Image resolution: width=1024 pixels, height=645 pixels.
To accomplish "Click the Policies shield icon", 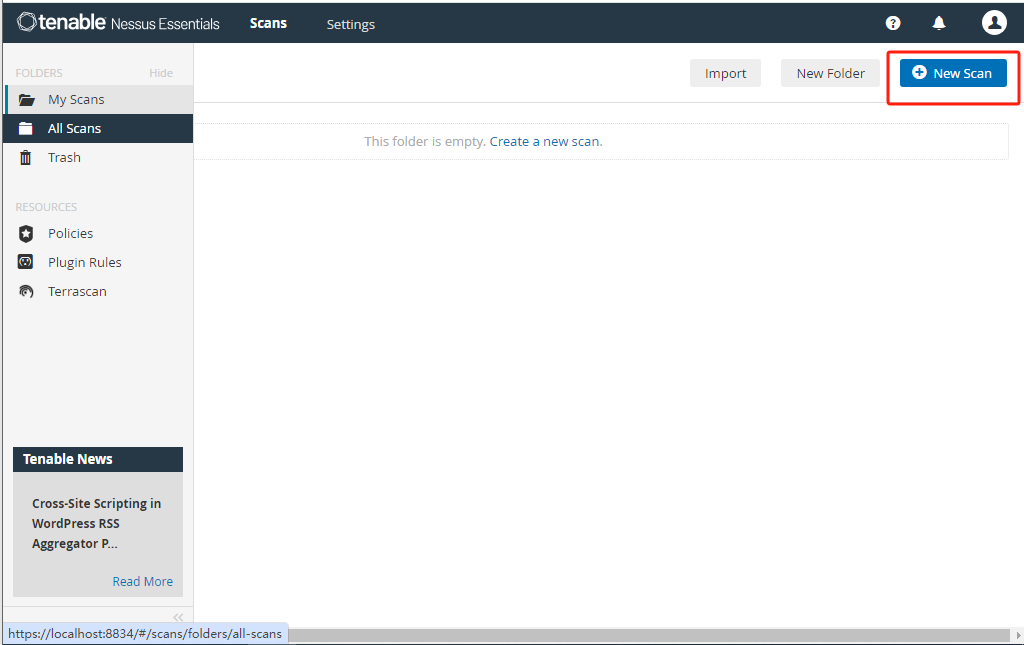I will 25,233.
